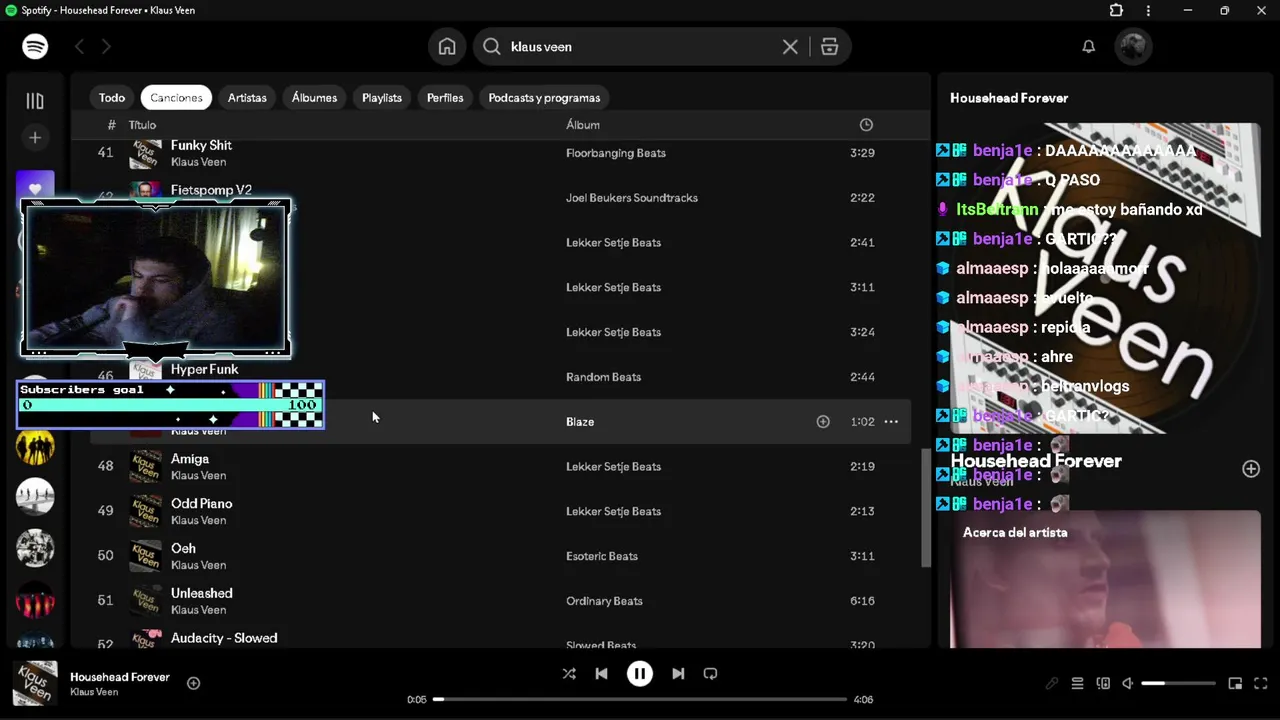Screen dimensions: 1280x720
Task: Click the Hyper Funk song title
Action: pos(205,370)
